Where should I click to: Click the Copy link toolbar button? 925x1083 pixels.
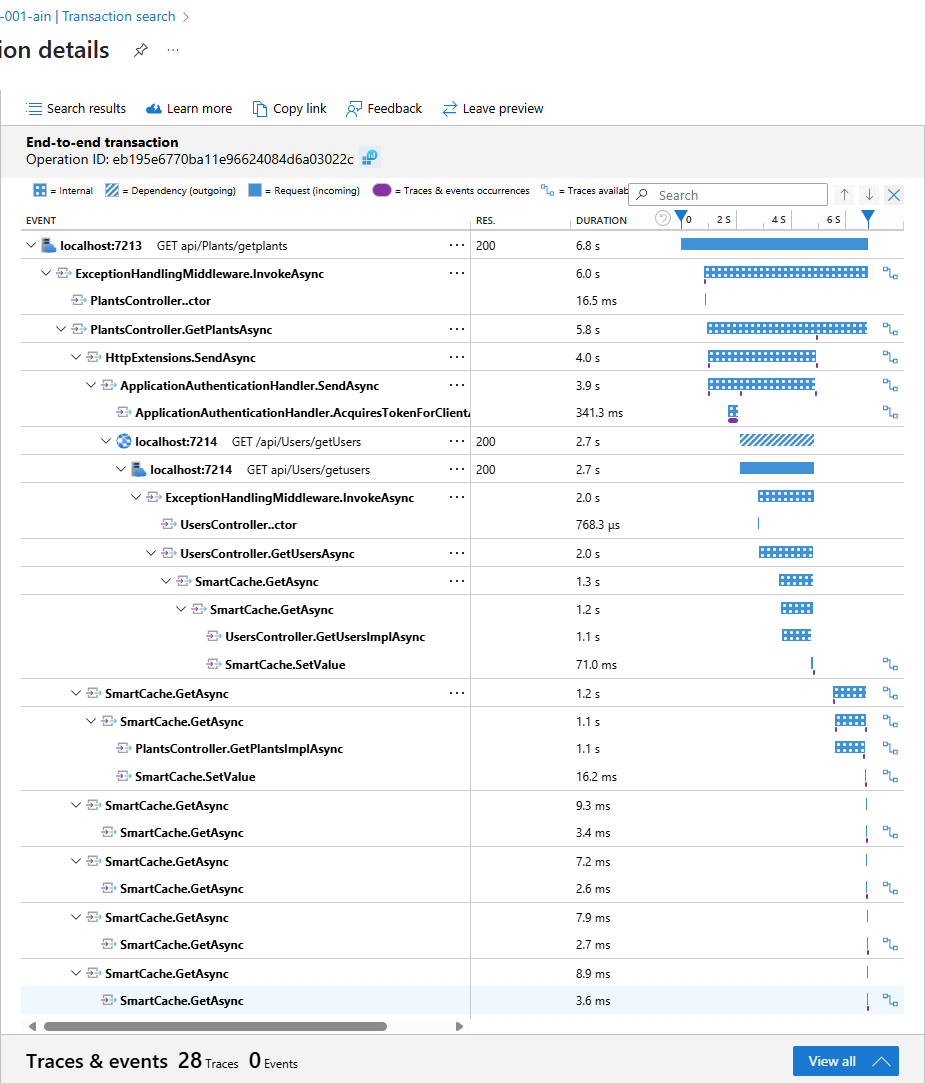[289, 108]
